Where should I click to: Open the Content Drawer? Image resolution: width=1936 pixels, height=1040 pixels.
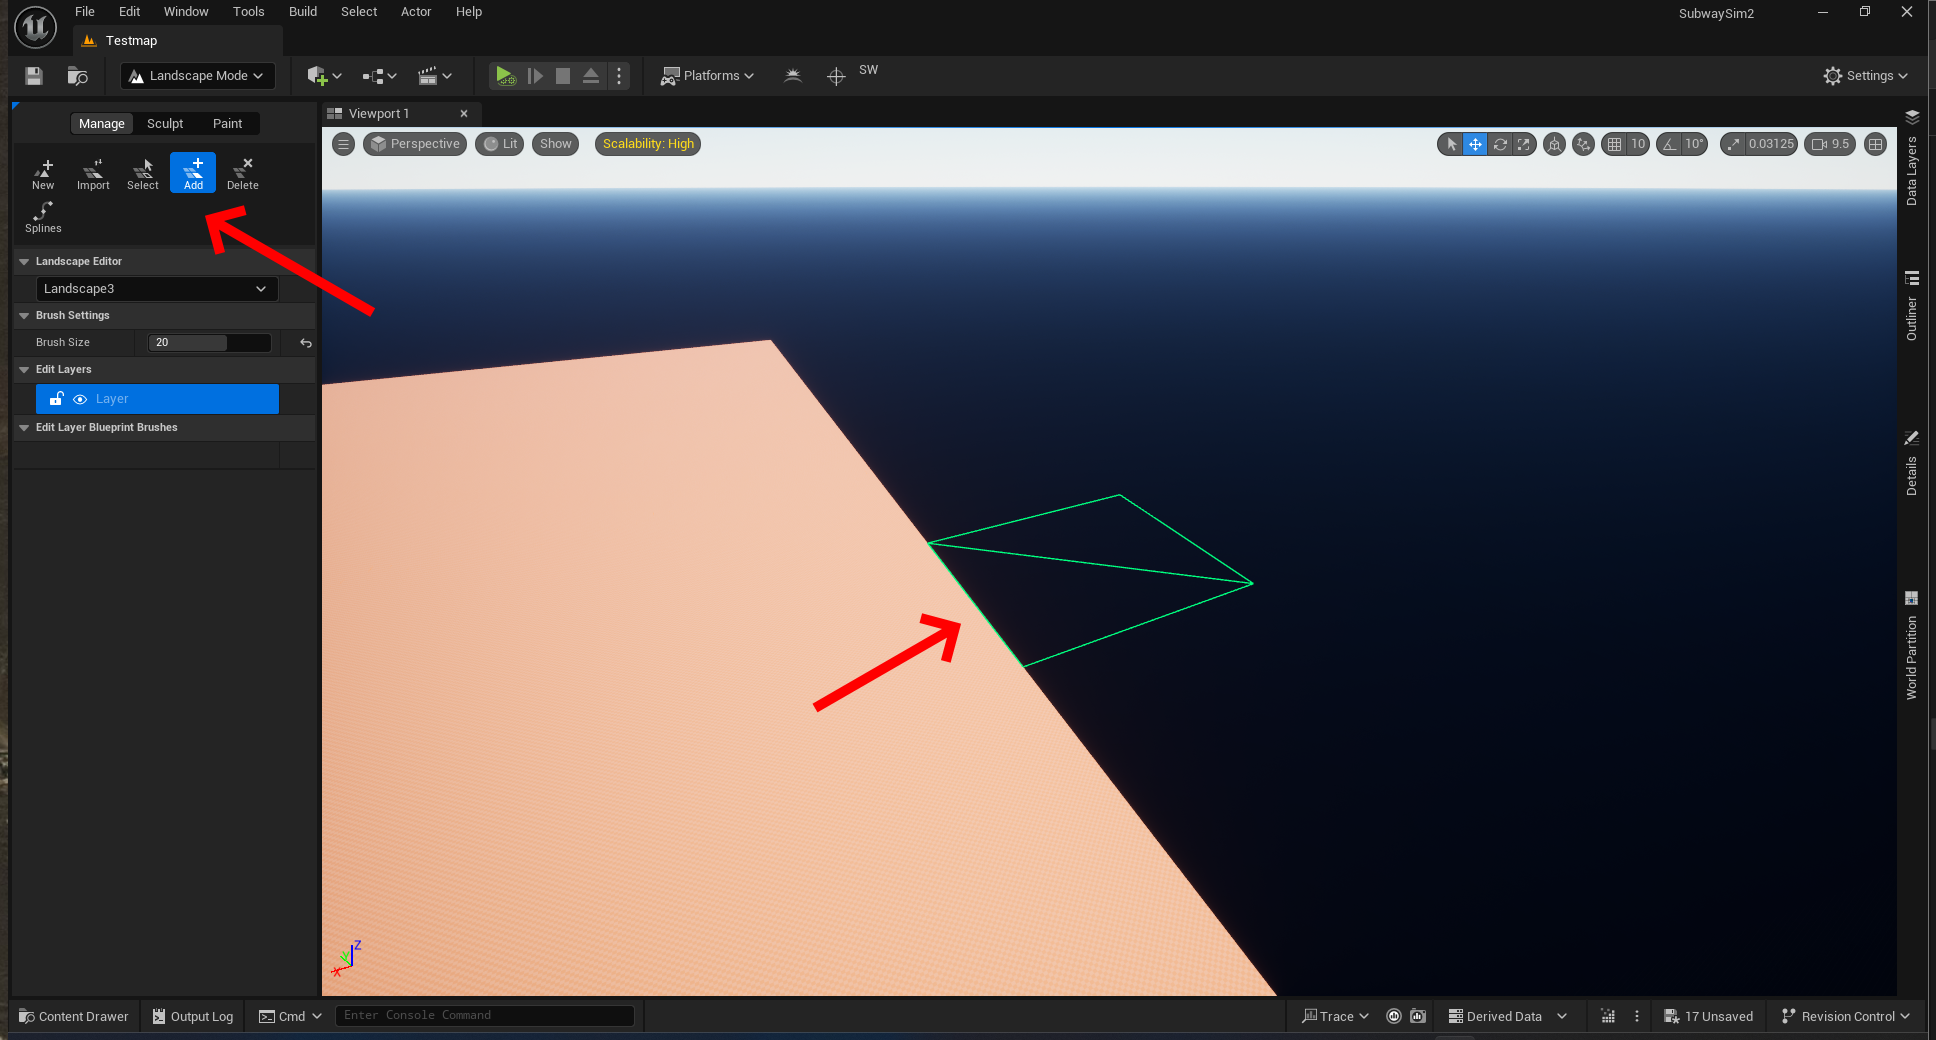coord(74,1016)
